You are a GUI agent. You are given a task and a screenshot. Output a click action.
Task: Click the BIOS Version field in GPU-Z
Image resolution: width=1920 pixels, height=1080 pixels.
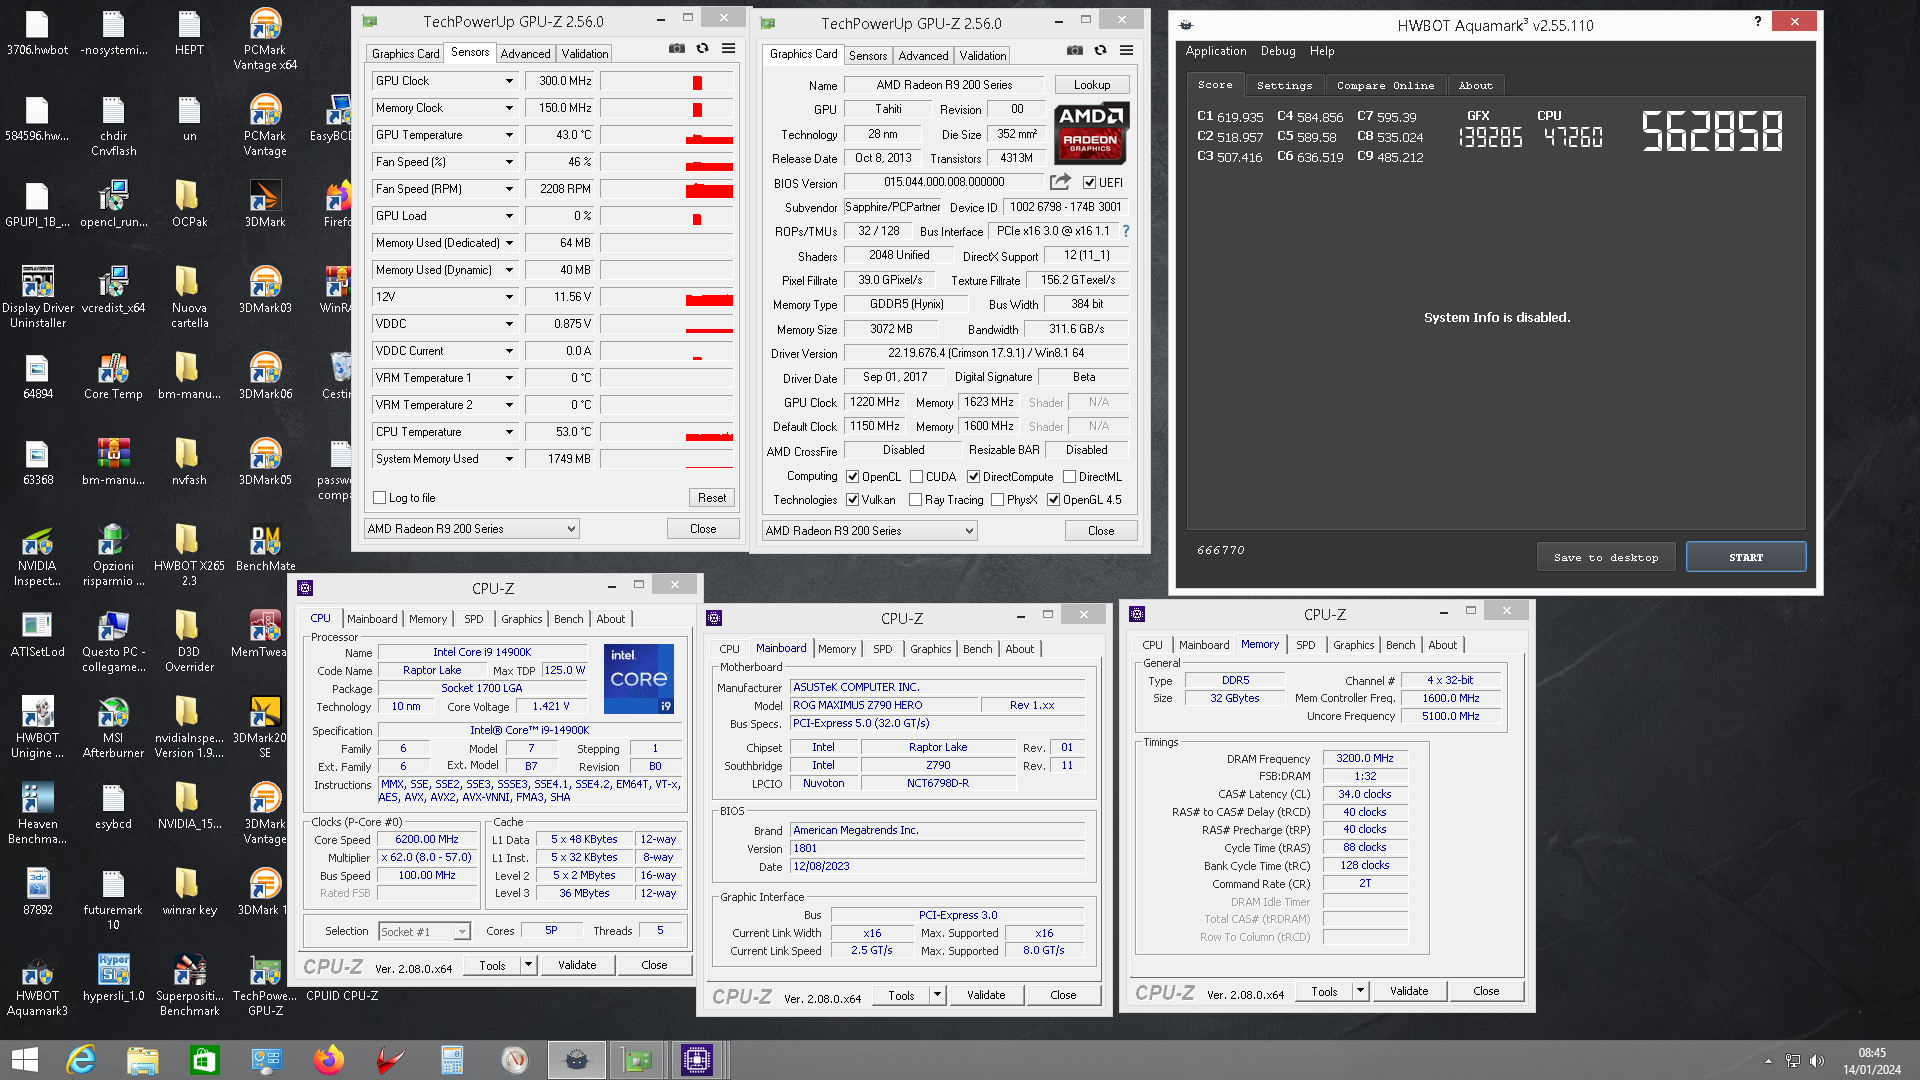[x=944, y=182]
